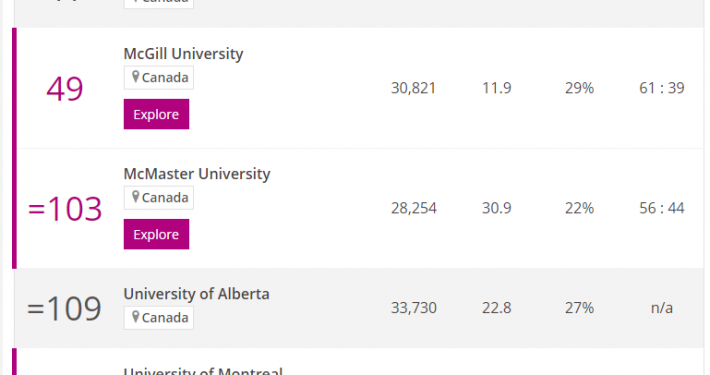Open the University of Montreal link
The image size is (710, 375).
(x=203, y=371)
